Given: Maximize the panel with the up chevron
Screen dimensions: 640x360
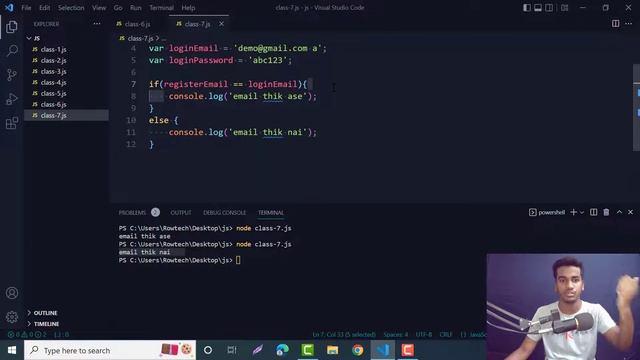Looking at the screenshot, I should [619, 212].
